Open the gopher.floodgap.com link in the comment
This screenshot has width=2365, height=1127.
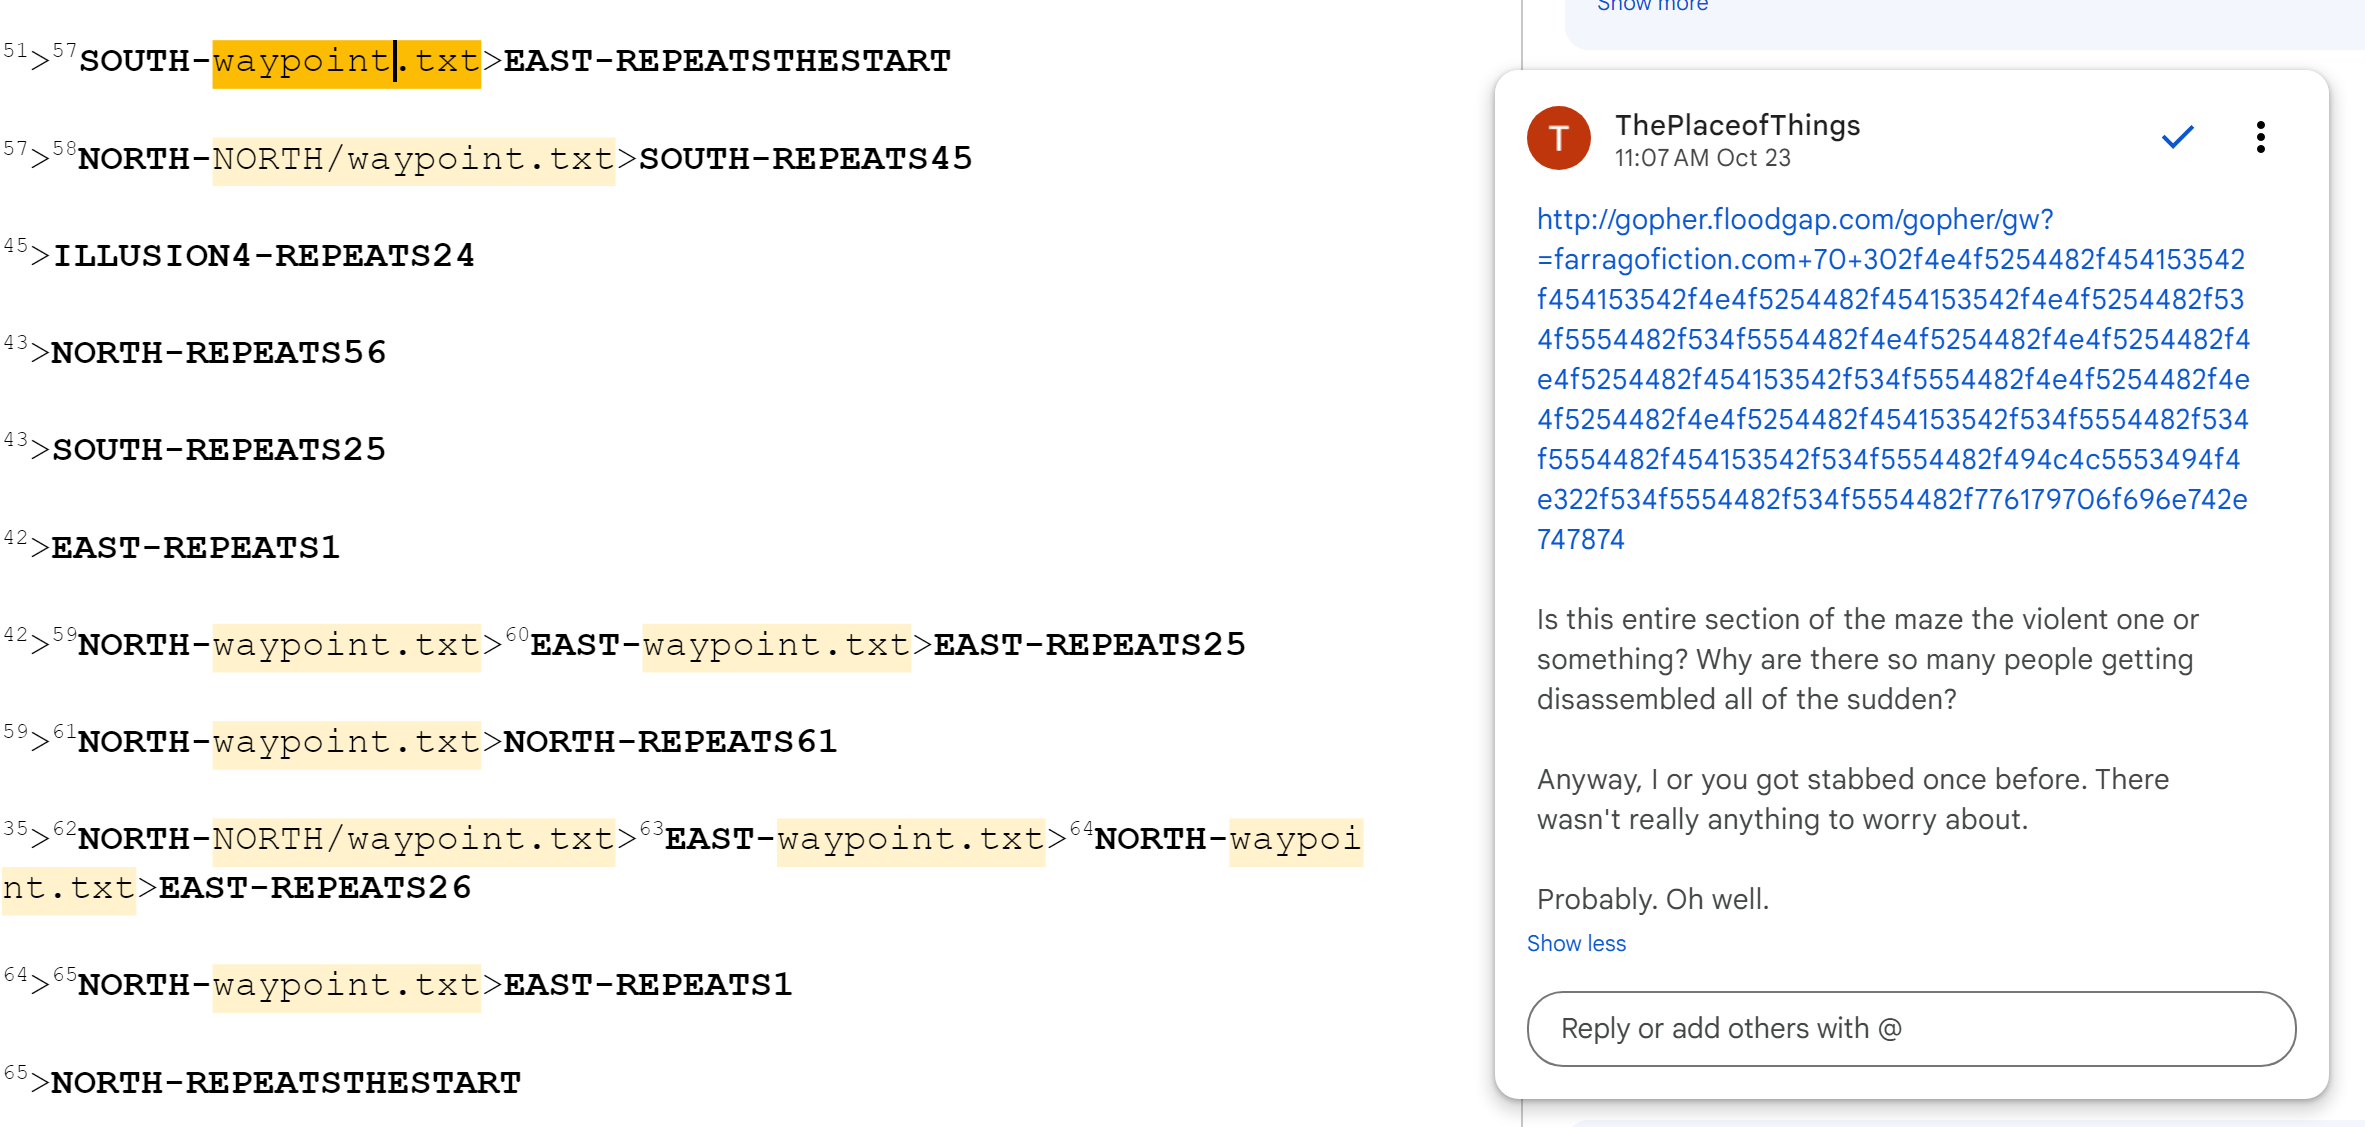tap(1892, 379)
